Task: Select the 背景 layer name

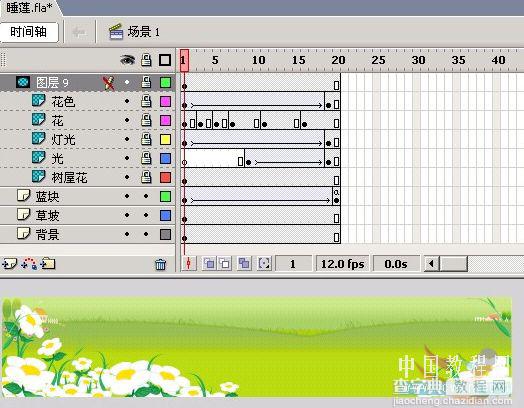Action: tap(47, 235)
